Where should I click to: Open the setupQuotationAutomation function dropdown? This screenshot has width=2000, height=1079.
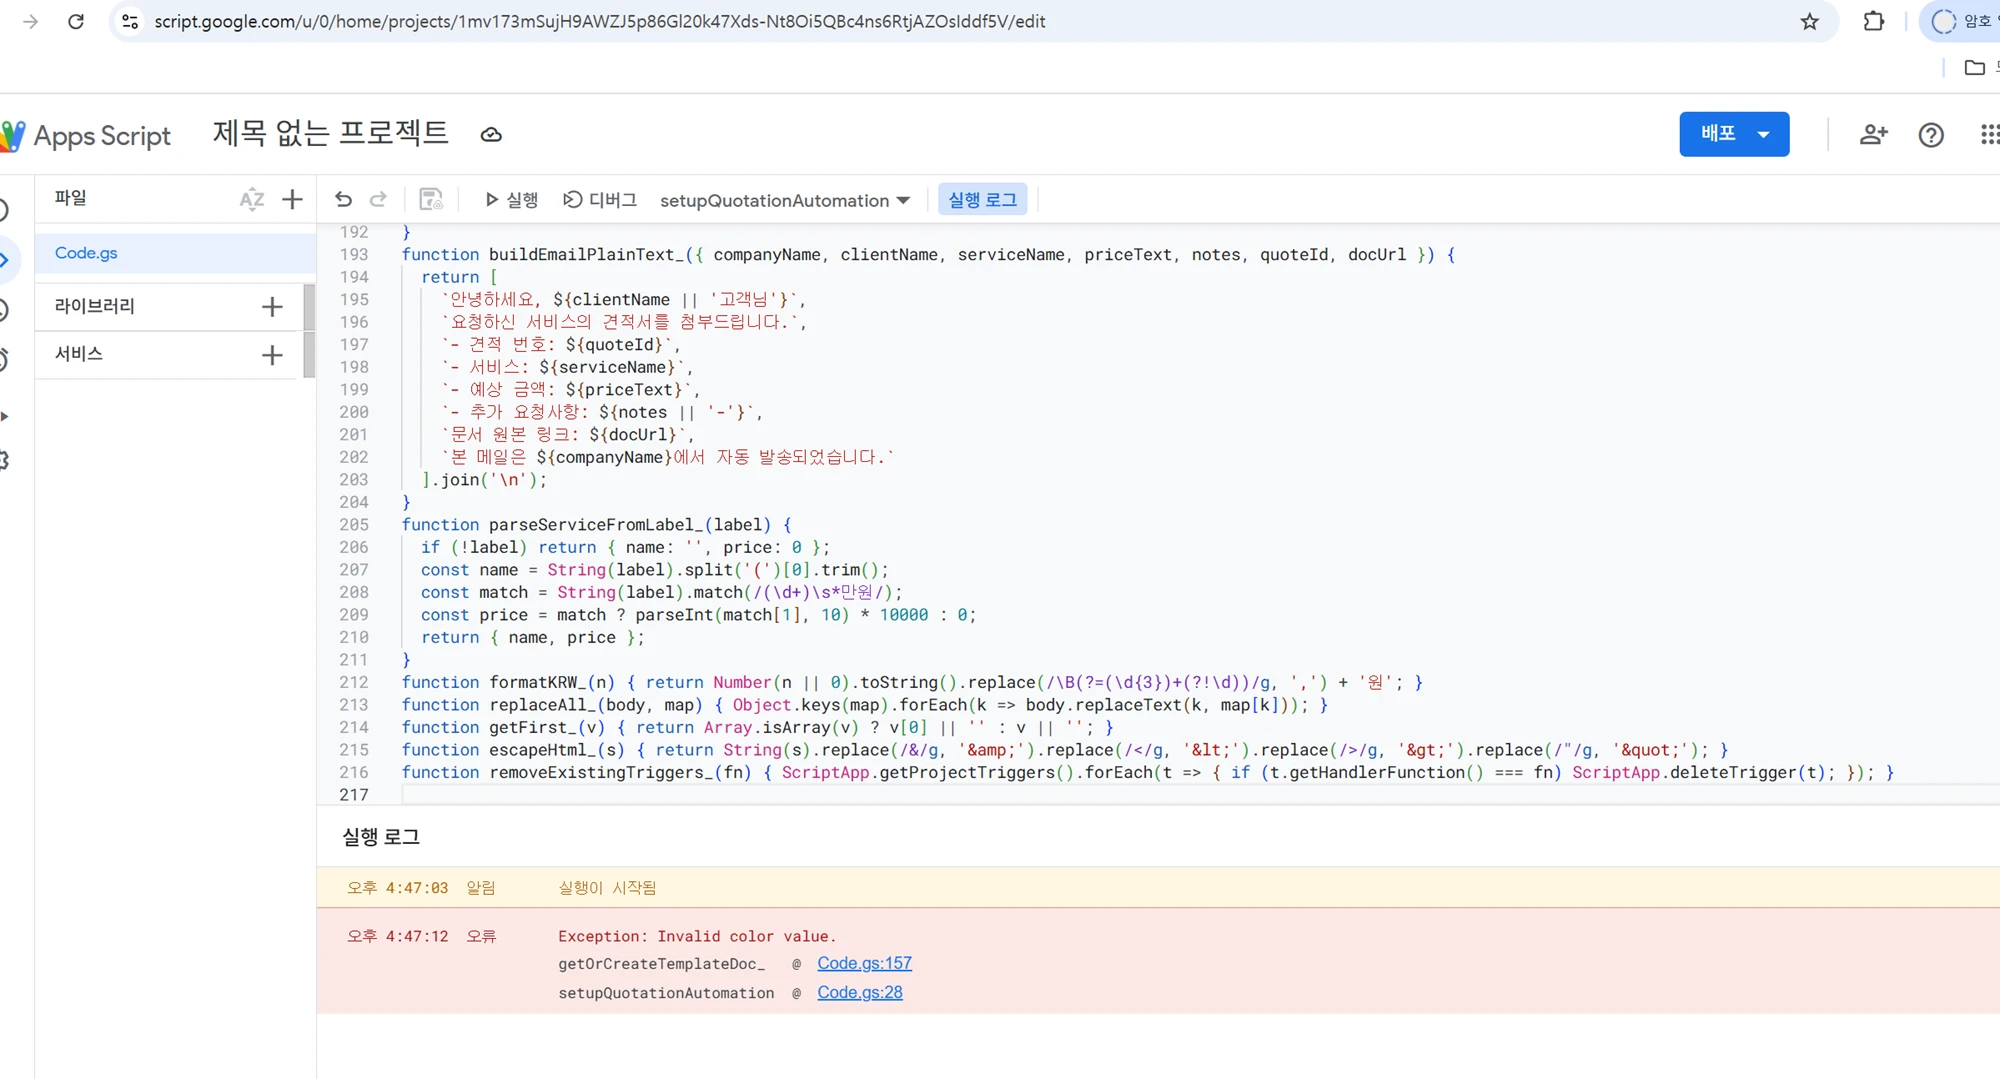pyautogui.click(x=785, y=200)
